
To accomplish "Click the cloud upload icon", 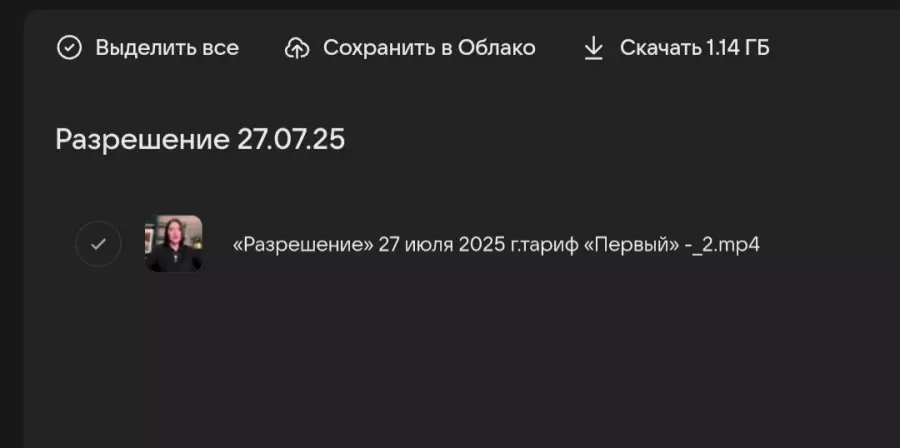I will [297, 48].
